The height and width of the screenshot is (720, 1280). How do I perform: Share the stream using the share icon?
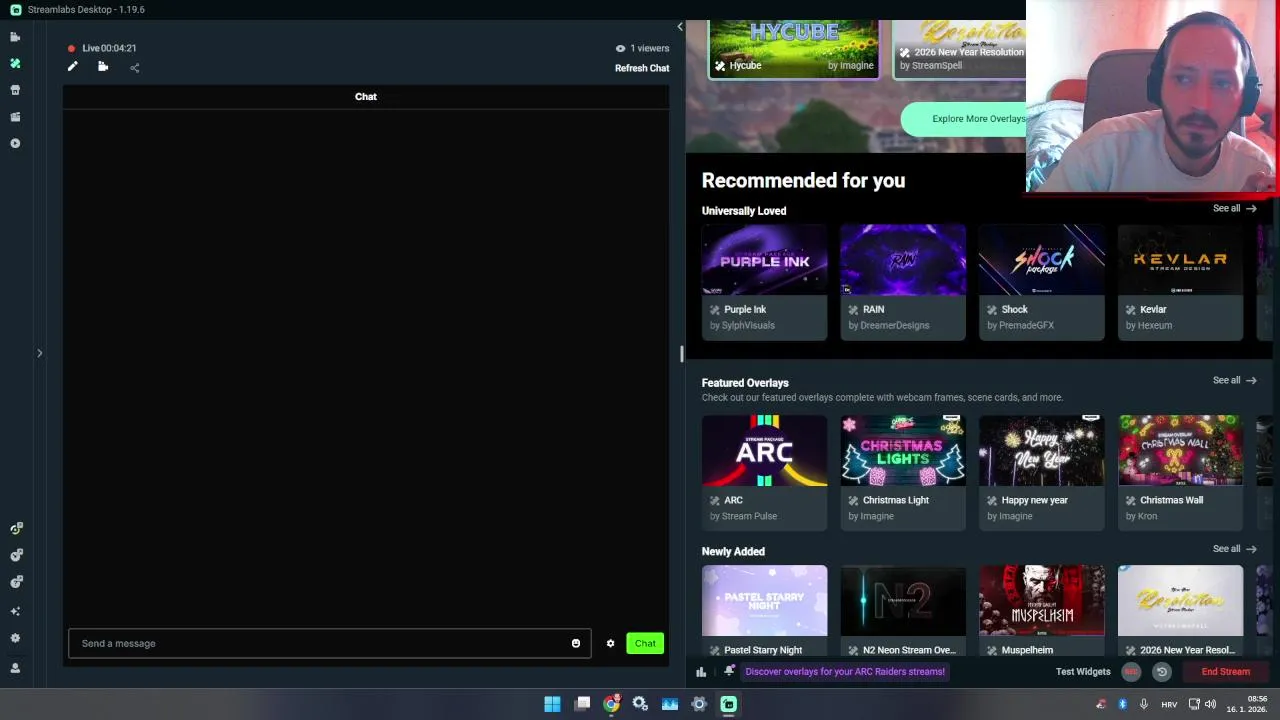(135, 68)
